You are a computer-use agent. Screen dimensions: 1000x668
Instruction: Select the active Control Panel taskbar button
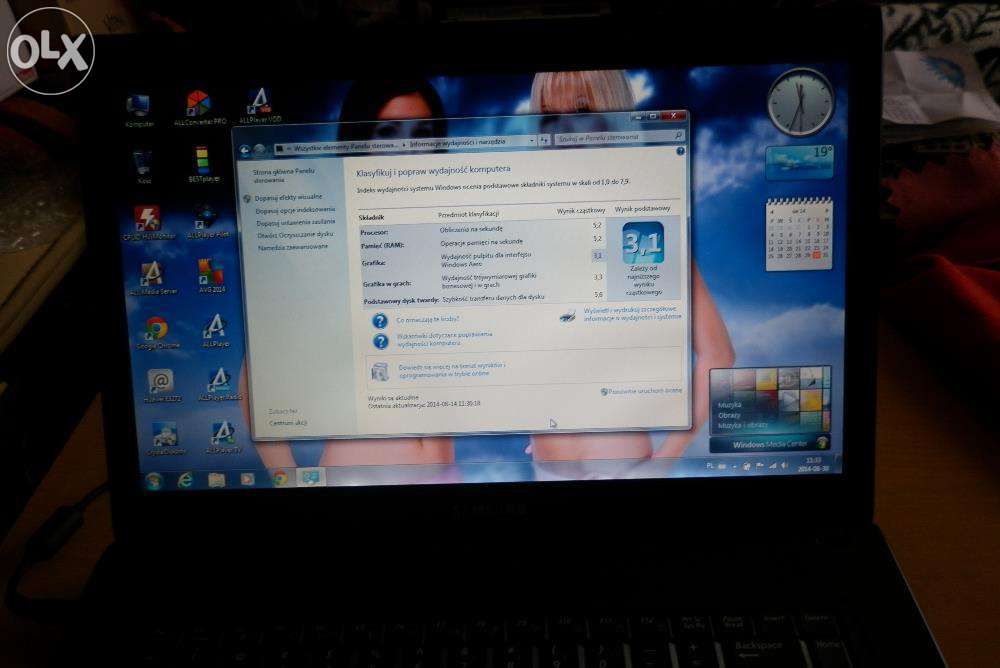pos(311,477)
